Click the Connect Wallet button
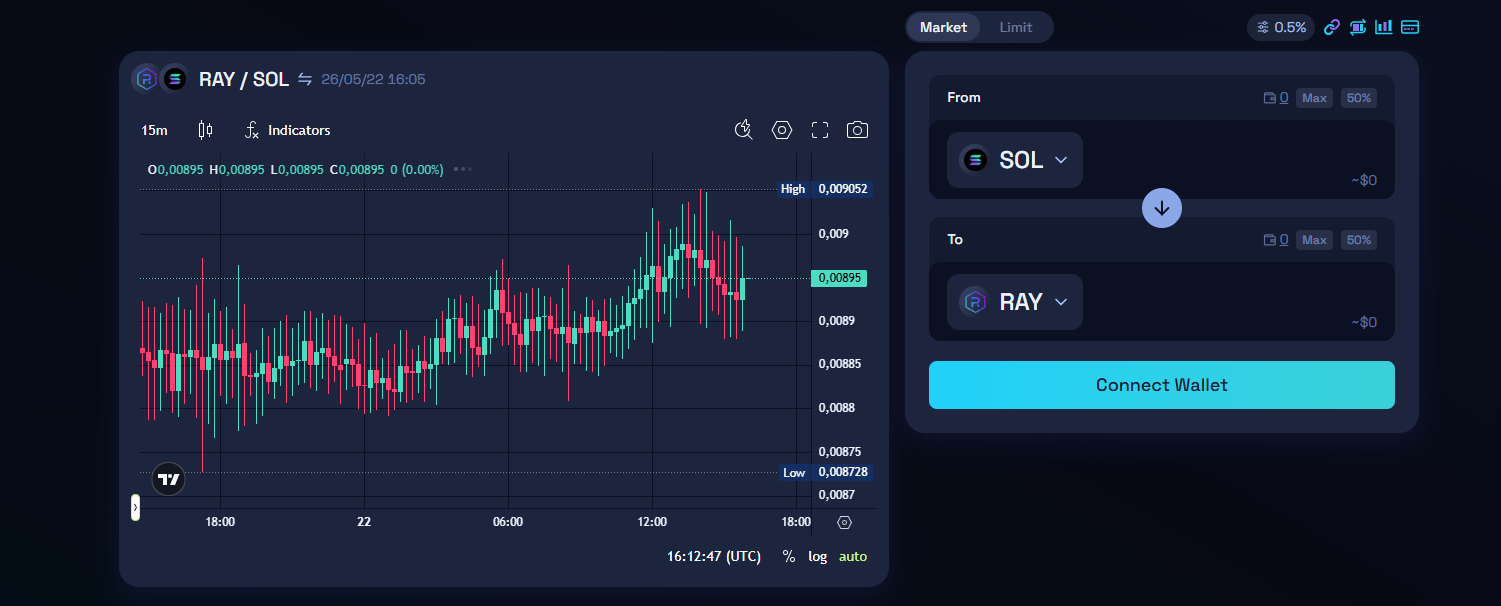Image resolution: width=1501 pixels, height=606 pixels. pyautogui.click(x=1162, y=385)
